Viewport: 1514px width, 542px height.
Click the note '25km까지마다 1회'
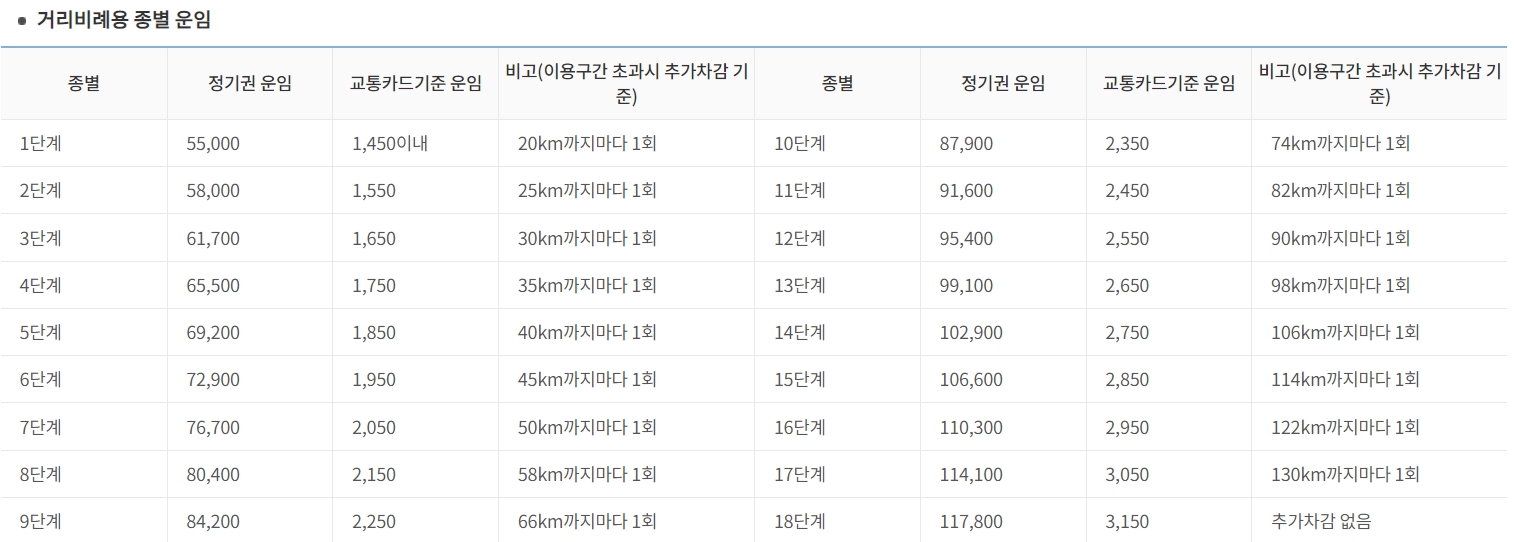click(x=587, y=190)
